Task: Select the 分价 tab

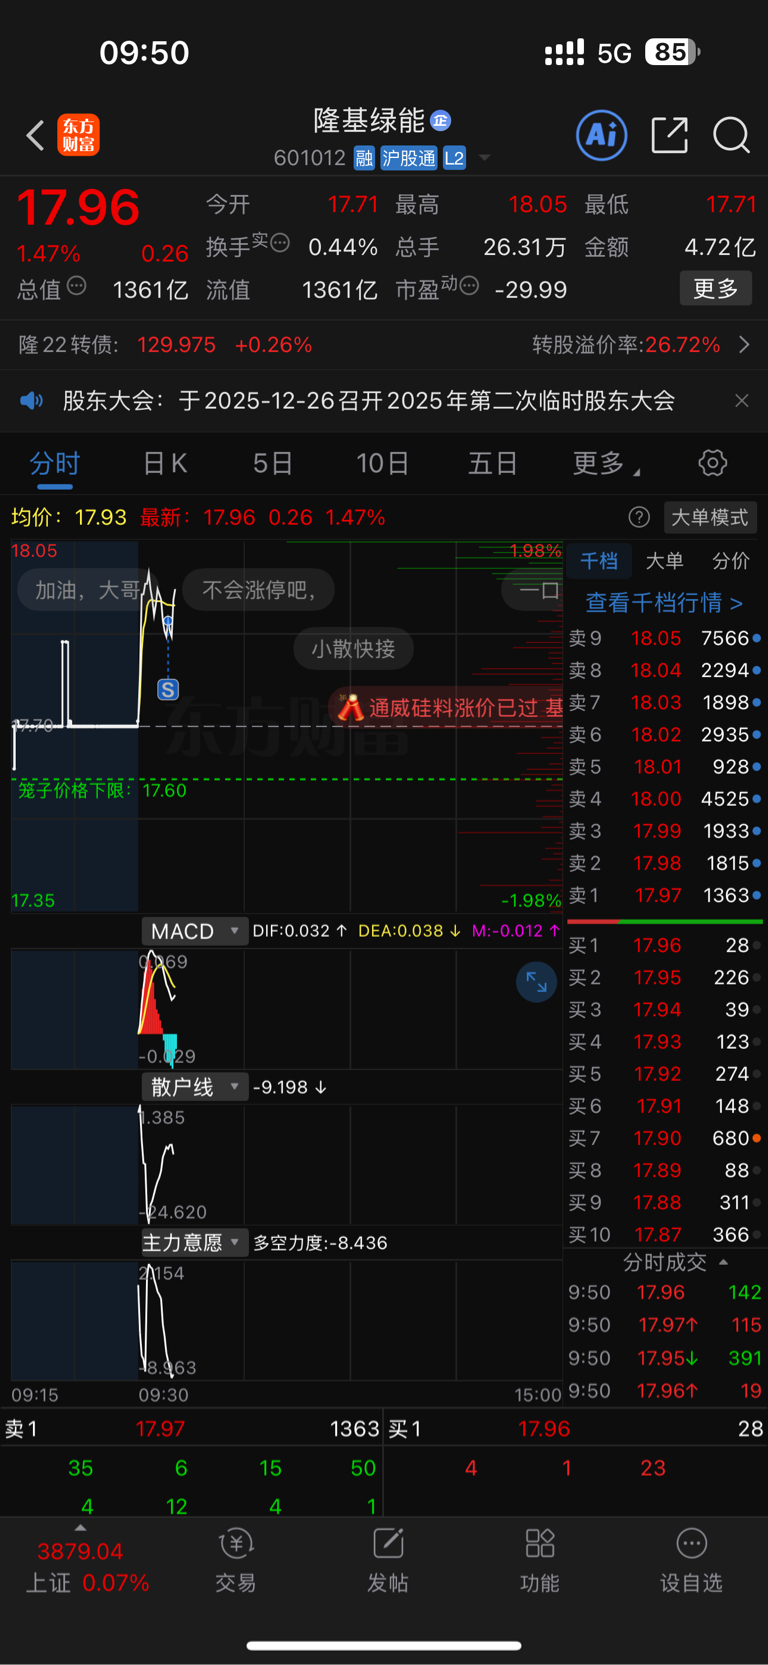Action: (x=730, y=561)
